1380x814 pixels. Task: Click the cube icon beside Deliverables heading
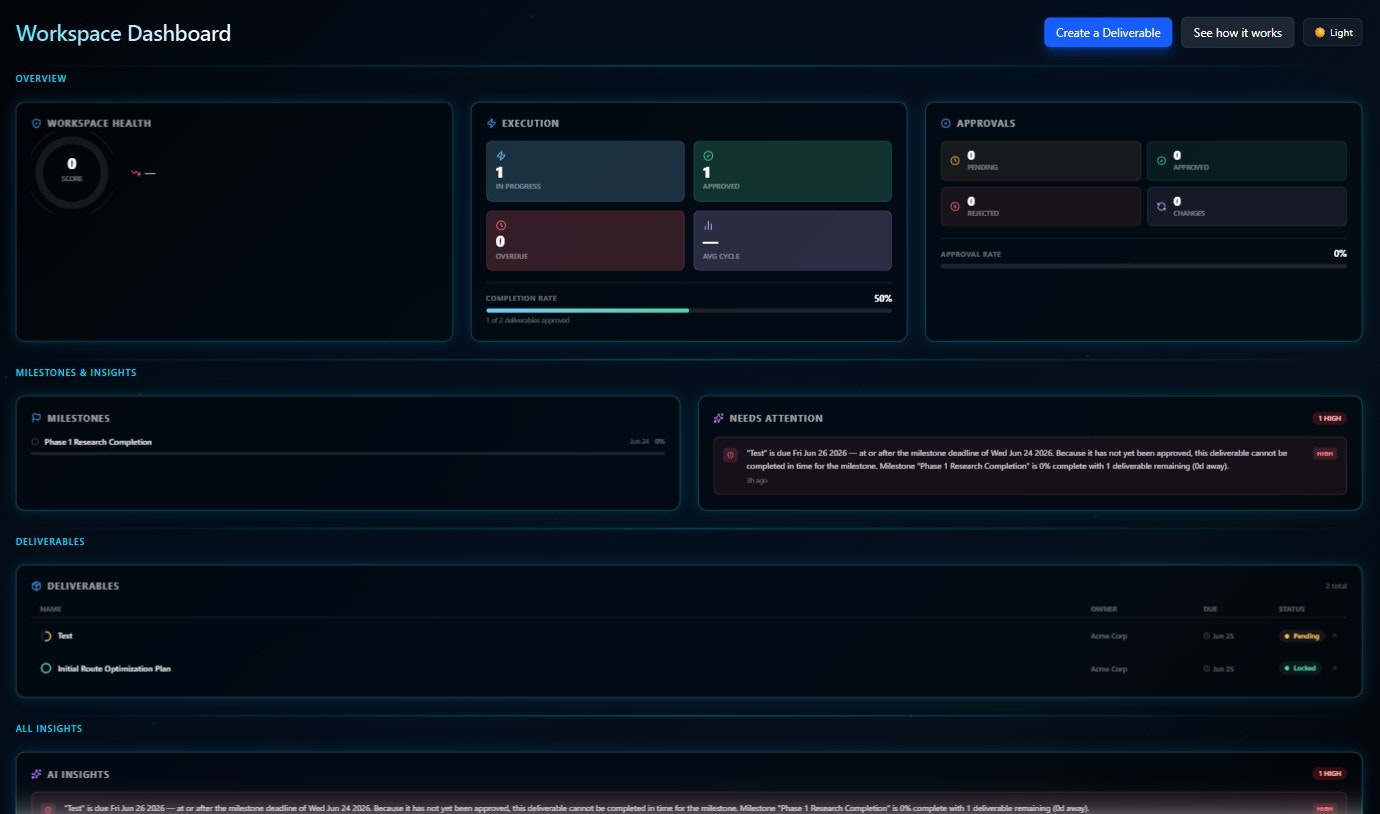[x=37, y=586]
